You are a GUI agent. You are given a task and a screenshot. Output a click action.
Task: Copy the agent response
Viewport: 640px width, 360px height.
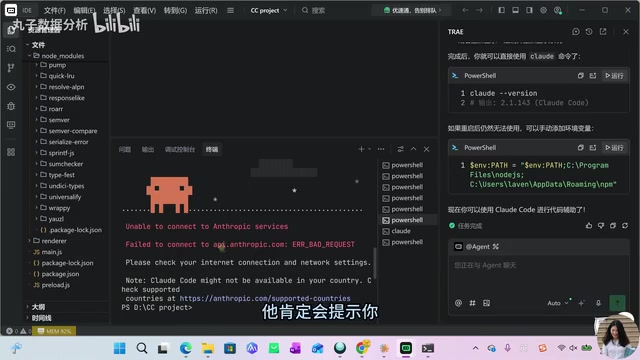click(613, 225)
